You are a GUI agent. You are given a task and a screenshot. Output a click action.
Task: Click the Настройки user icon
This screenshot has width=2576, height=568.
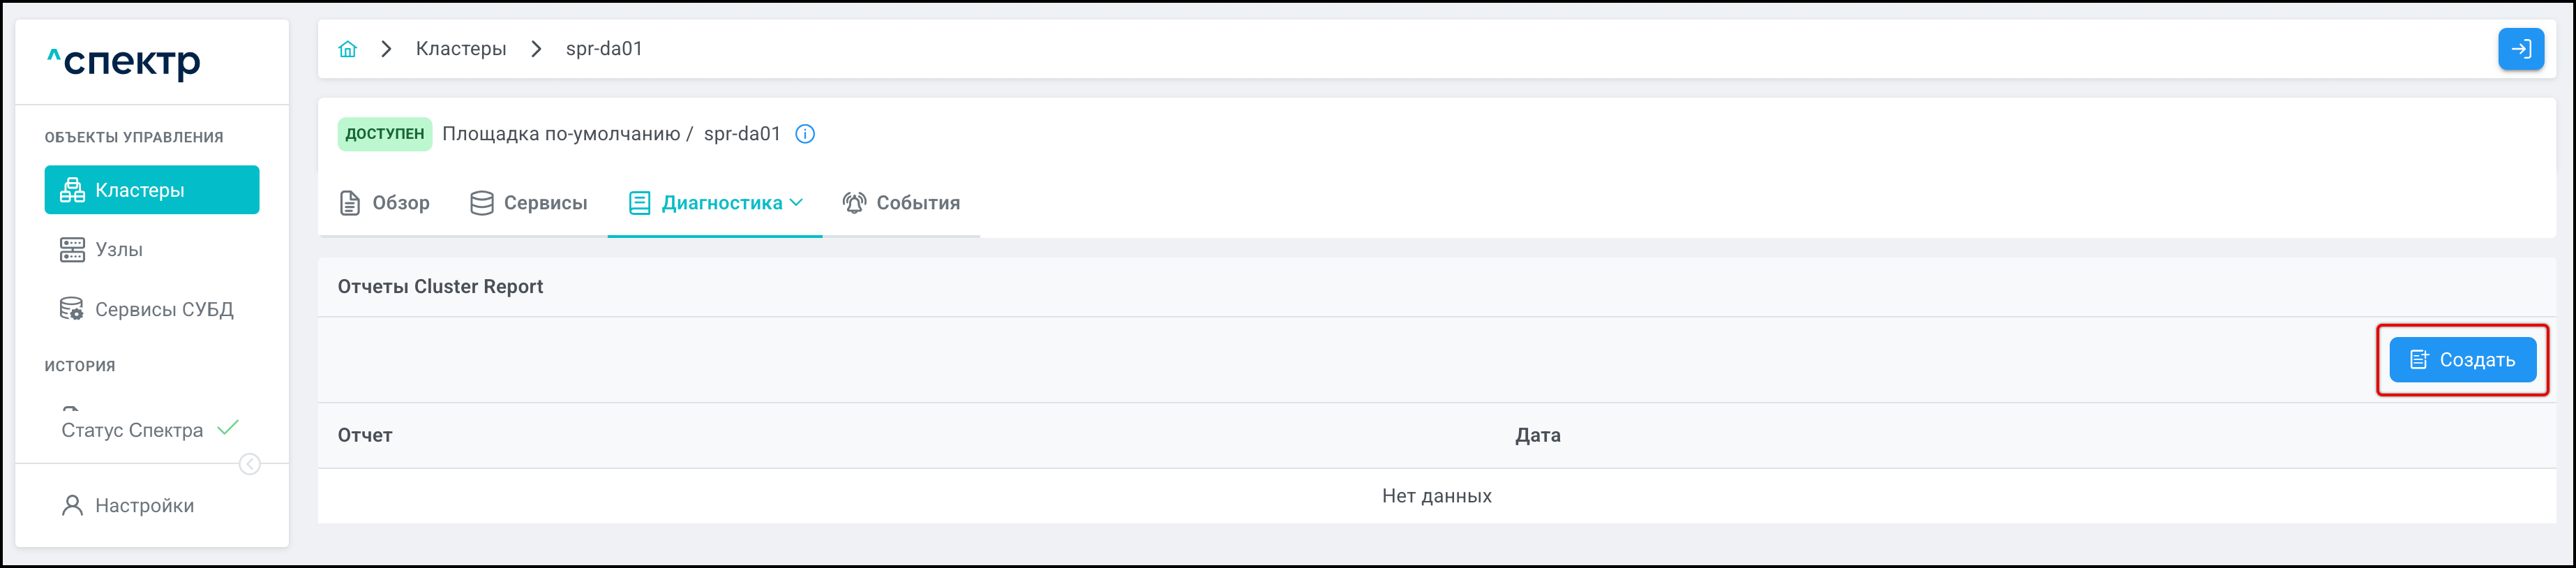coord(72,506)
